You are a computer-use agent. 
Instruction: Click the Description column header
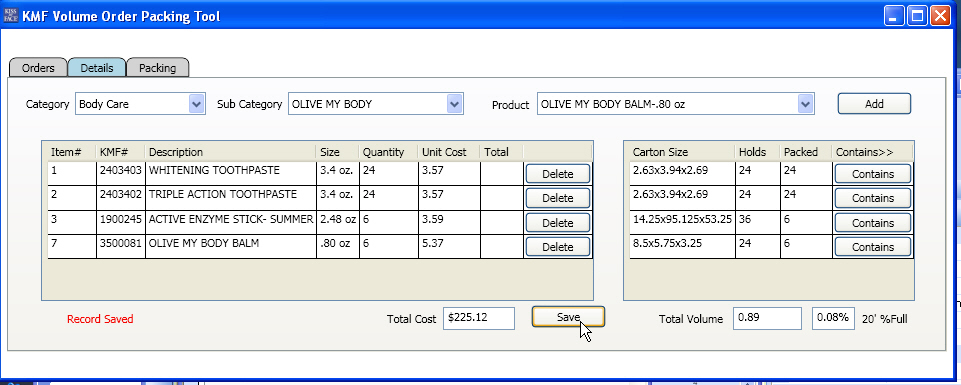(x=230, y=152)
